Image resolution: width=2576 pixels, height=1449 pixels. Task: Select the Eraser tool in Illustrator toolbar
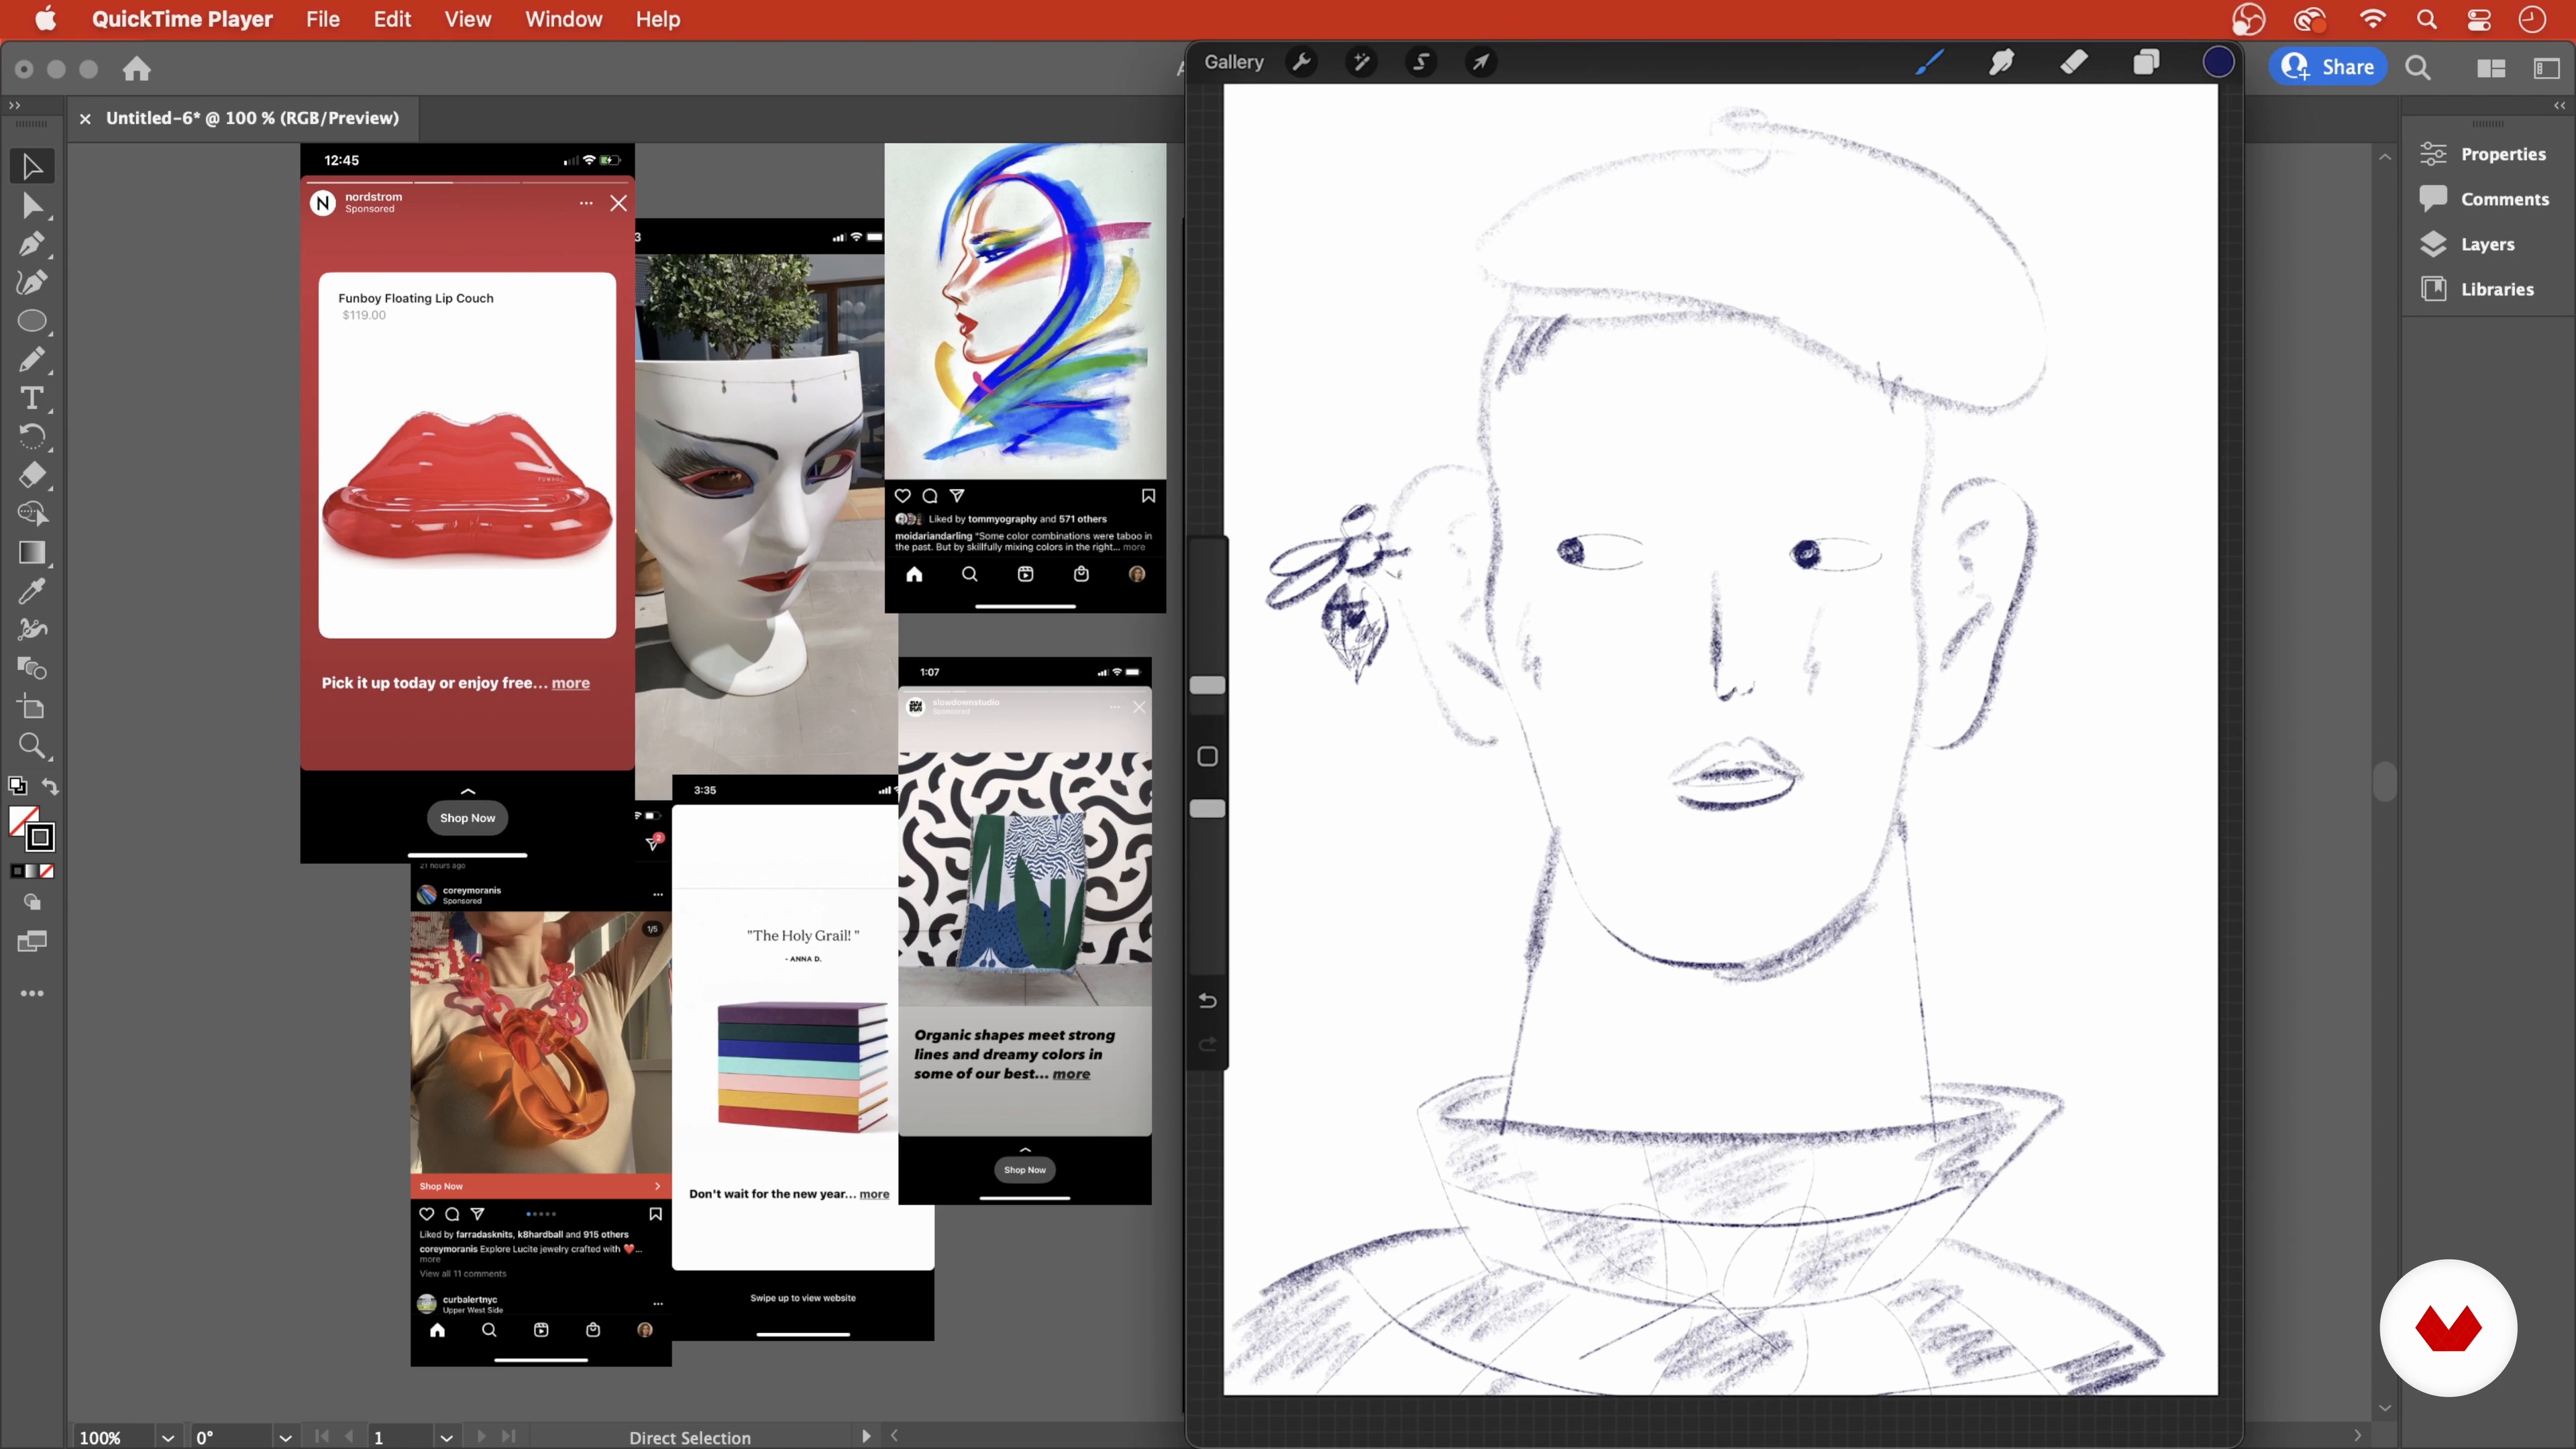pyautogui.click(x=32, y=475)
